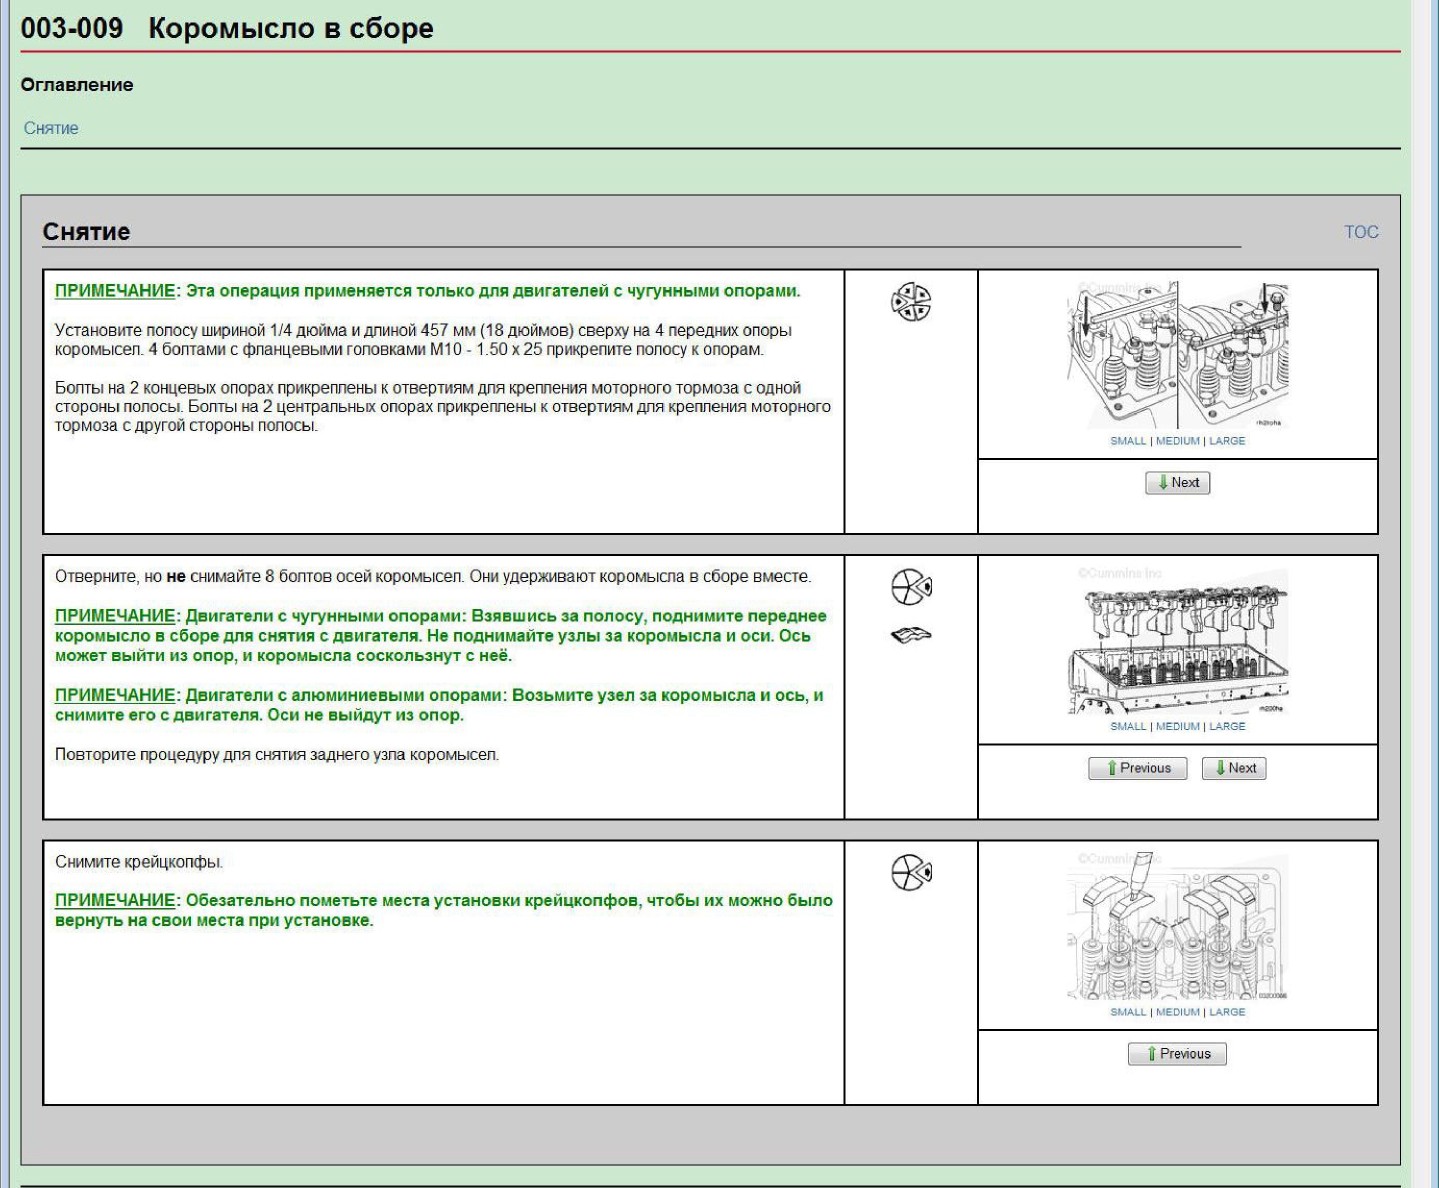Screen dimensions: 1439x1188
Task: Click the text Снимите крейцкопфы.
Action: 139,862
